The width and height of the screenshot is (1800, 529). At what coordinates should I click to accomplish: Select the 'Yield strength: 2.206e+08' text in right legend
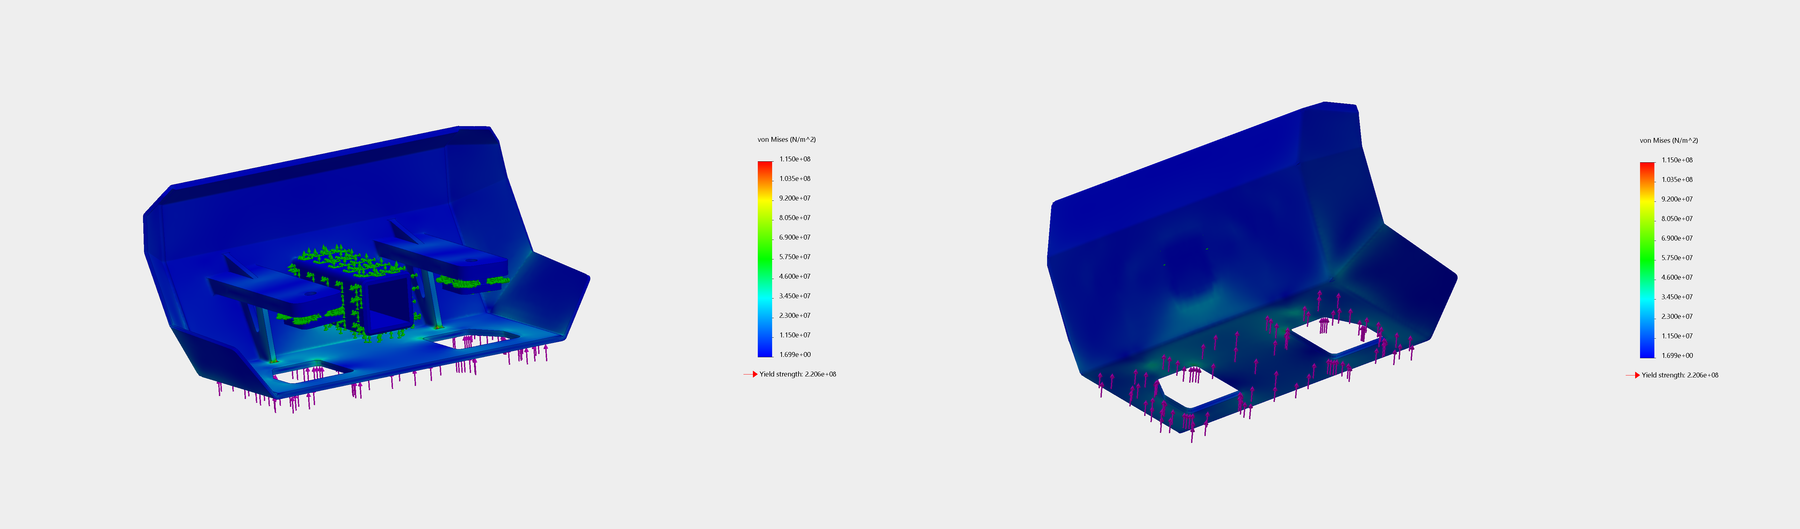tap(1680, 375)
